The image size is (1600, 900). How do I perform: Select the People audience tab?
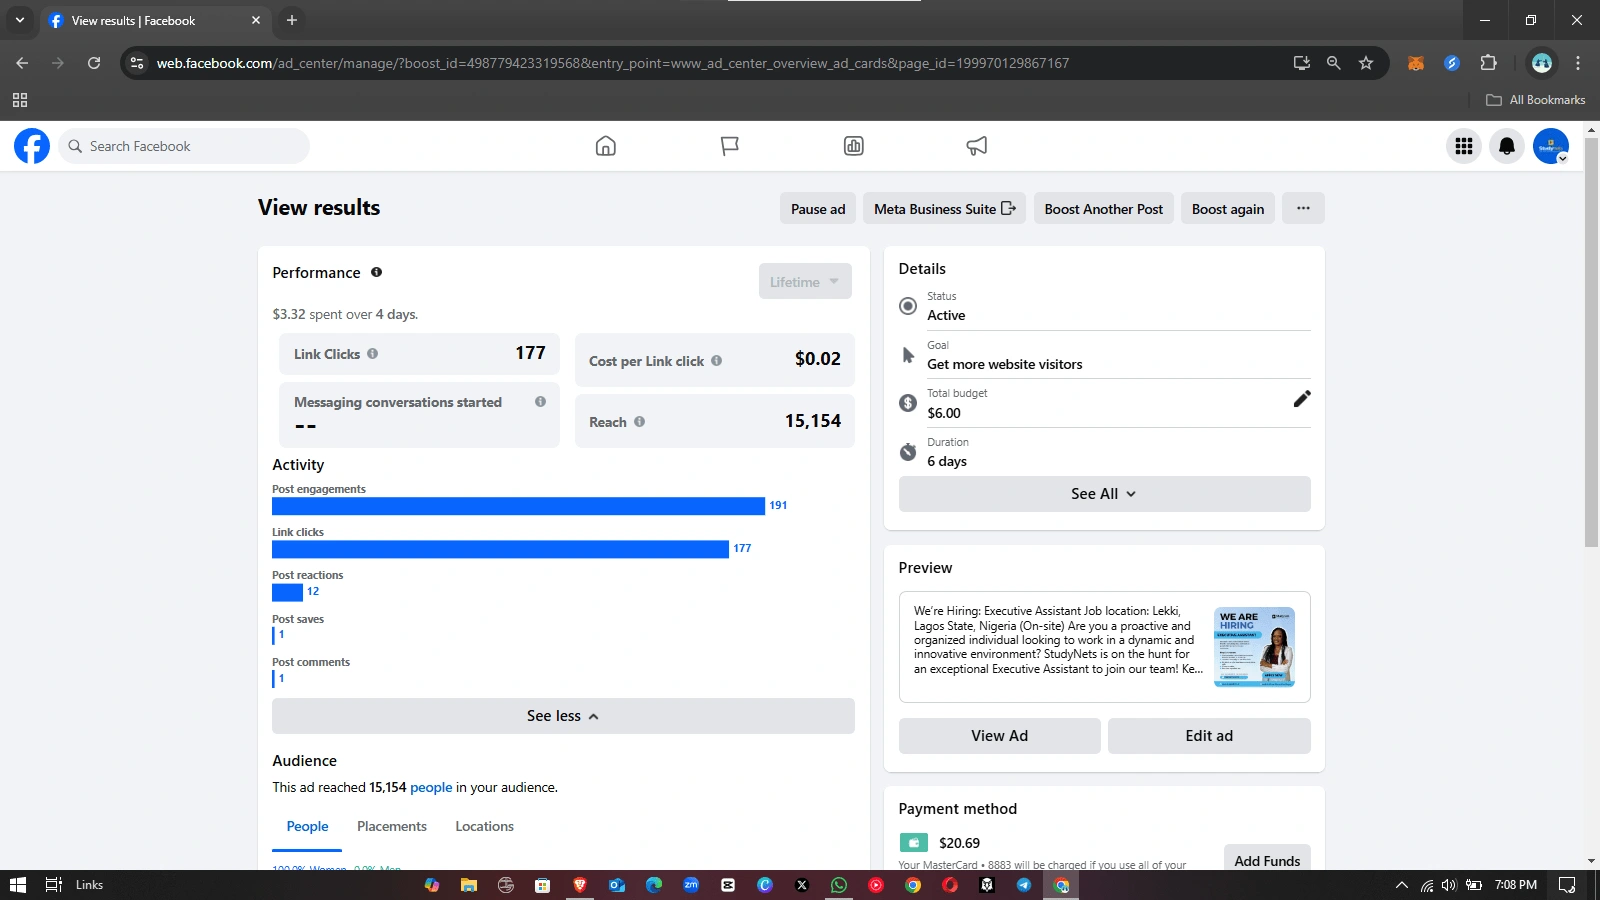[x=307, y=827]
